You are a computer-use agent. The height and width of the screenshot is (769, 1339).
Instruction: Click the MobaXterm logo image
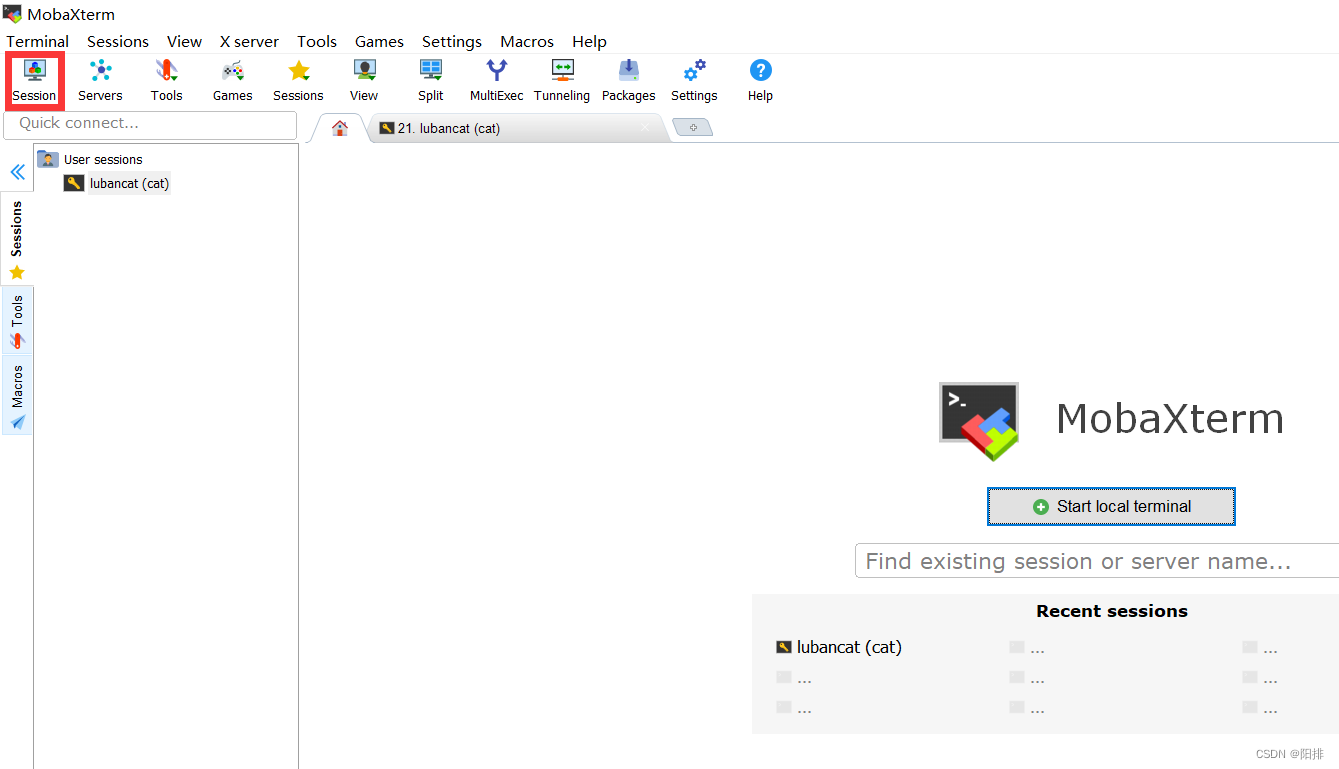[x=979, y=420]
